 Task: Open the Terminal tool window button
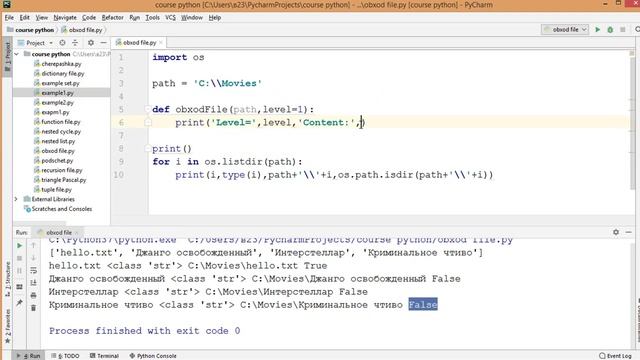pyautogui.click(x=104, y=356)
